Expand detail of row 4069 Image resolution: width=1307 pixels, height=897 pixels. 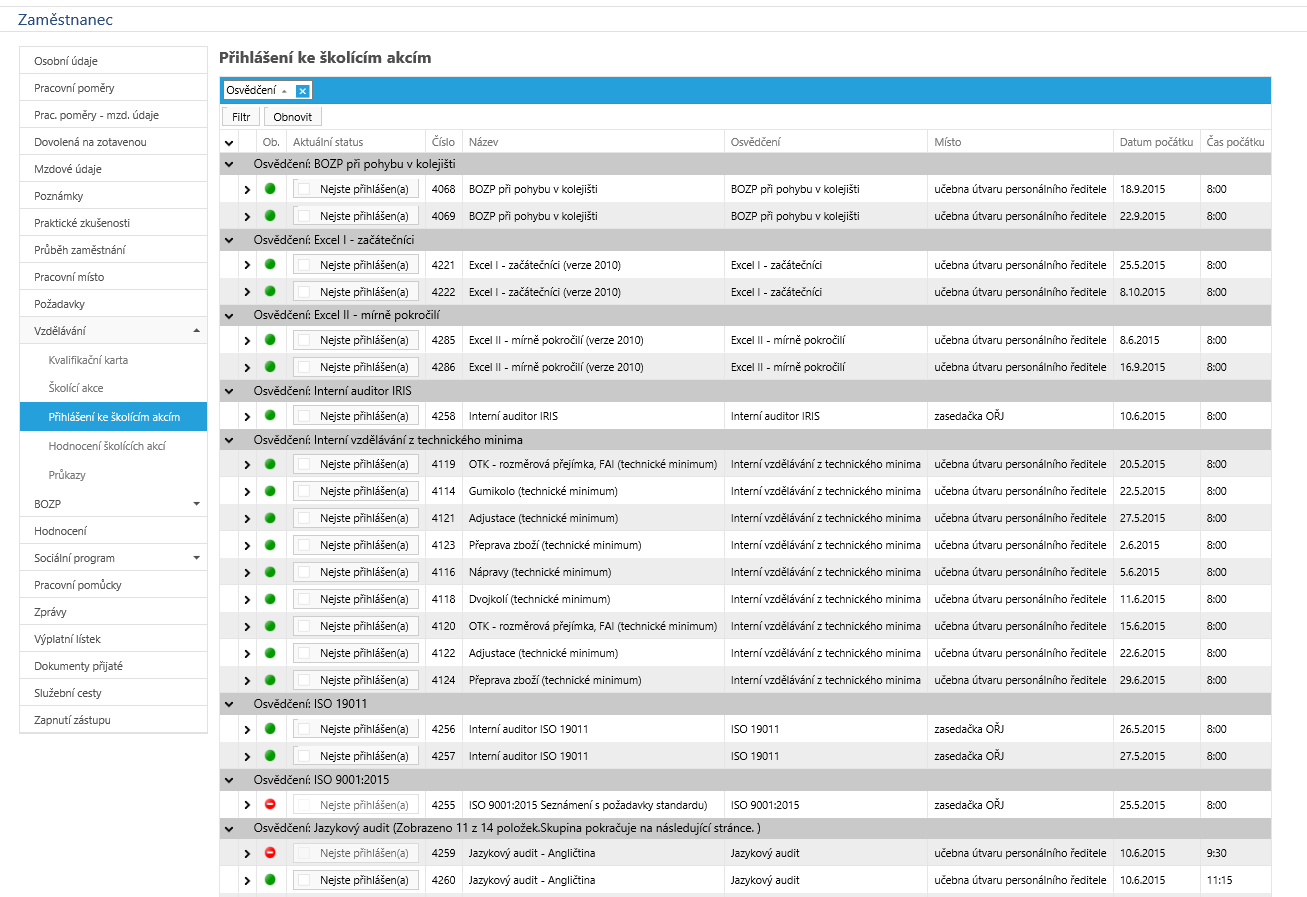pyautogui.click(x=247, y=216)
